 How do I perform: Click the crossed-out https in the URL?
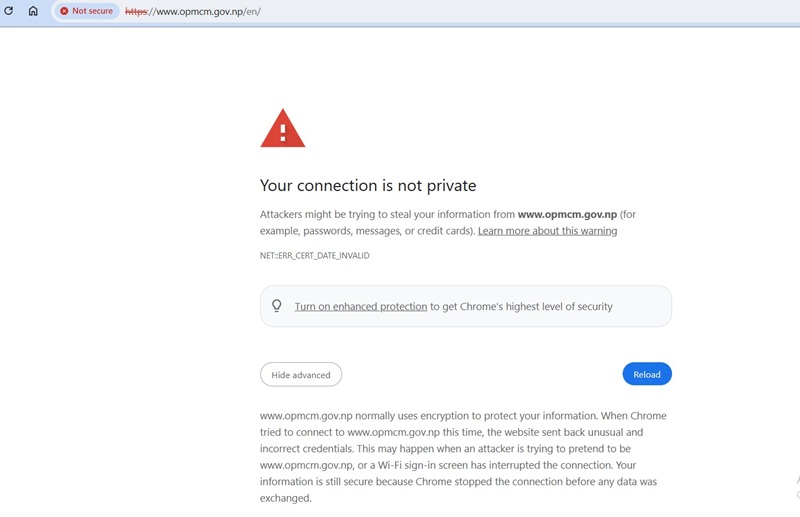coord(136,11)
